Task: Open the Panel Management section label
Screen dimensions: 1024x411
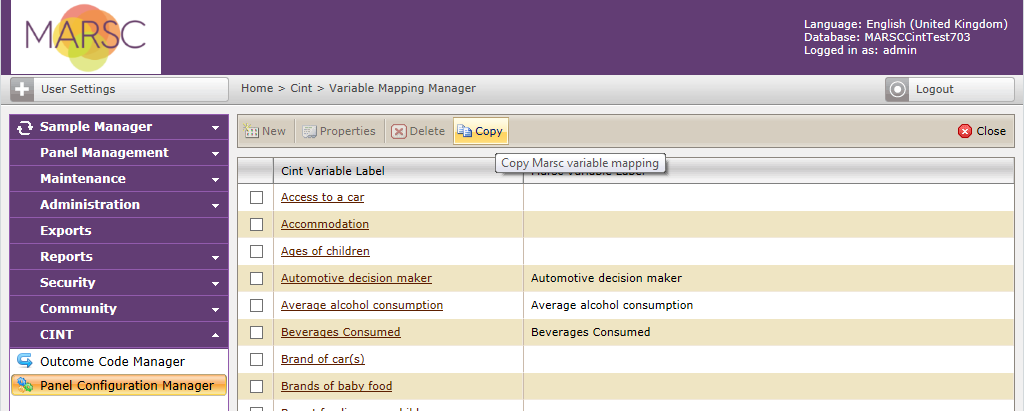Action: (104, 153)
